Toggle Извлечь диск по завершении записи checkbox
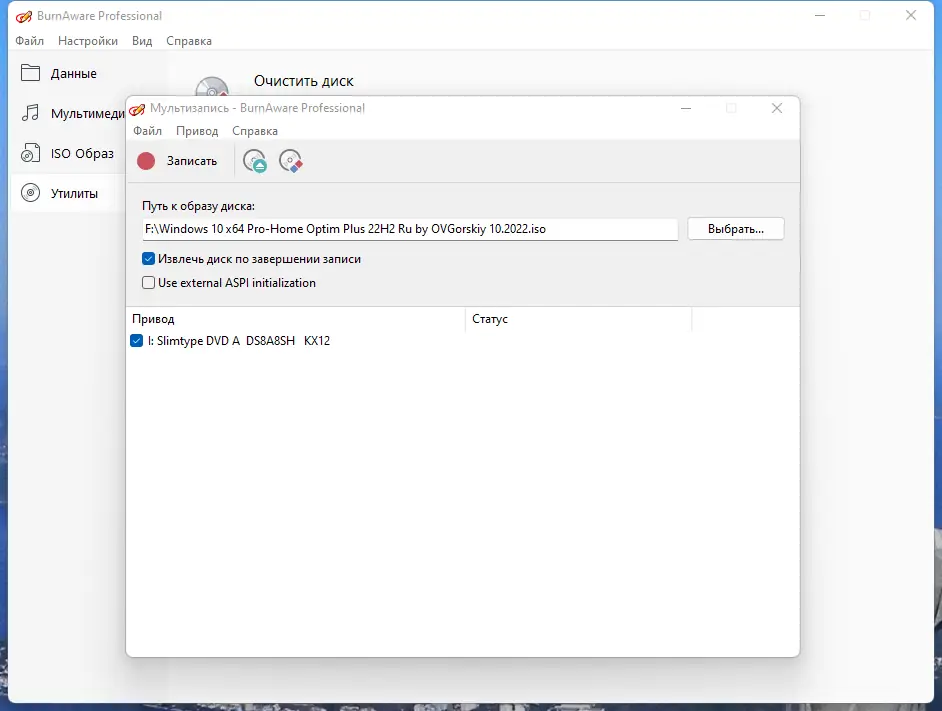 click(148, 259)
